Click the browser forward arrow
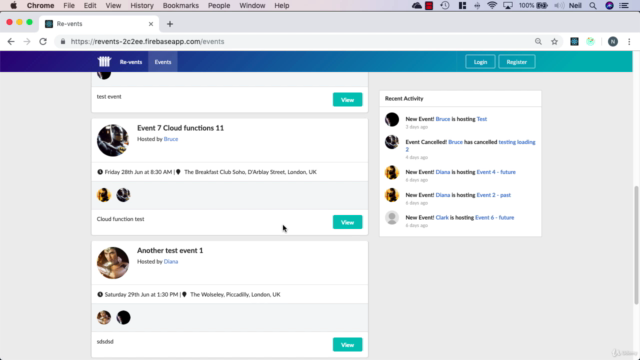Image resolution: width=640 pixels, height=360 pixels. (x=27, y=42)
